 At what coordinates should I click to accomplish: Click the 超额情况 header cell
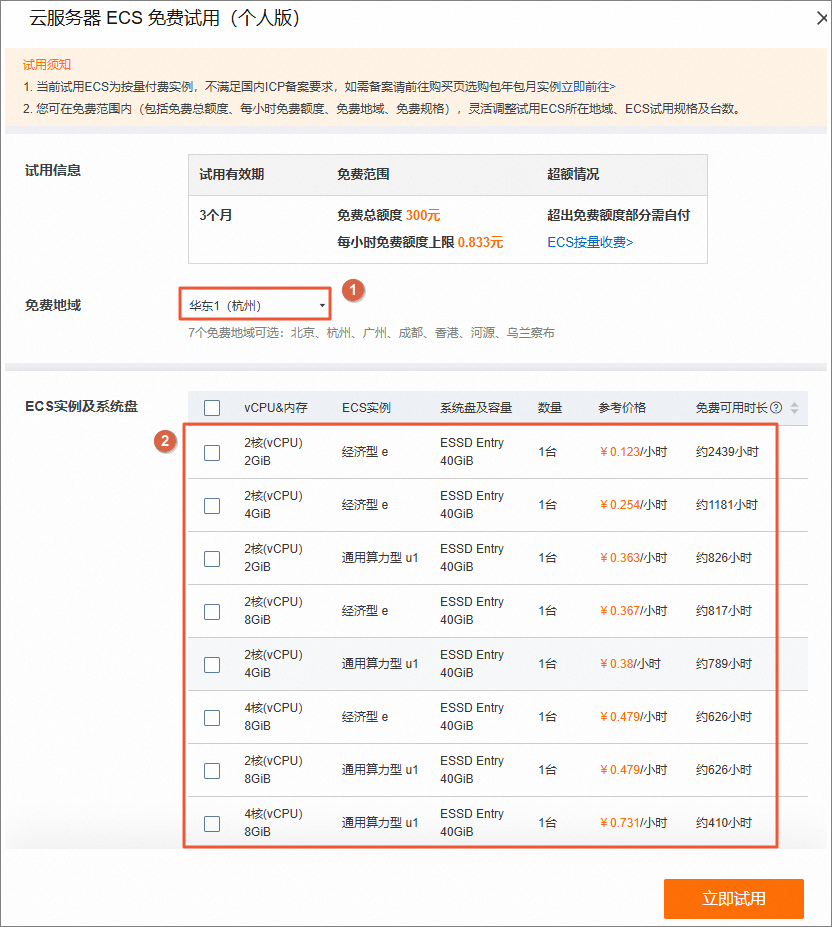[573, 174]
